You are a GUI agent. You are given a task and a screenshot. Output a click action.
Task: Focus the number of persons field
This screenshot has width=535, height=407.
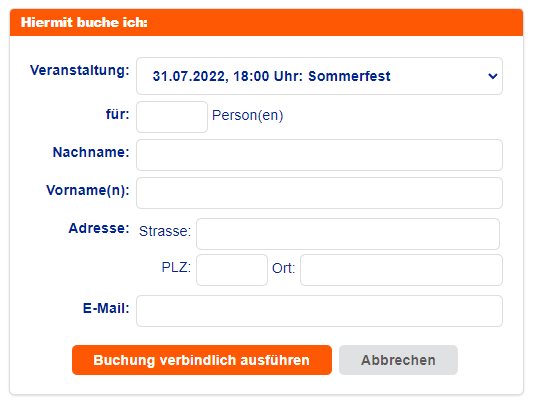tap(172, 117)
